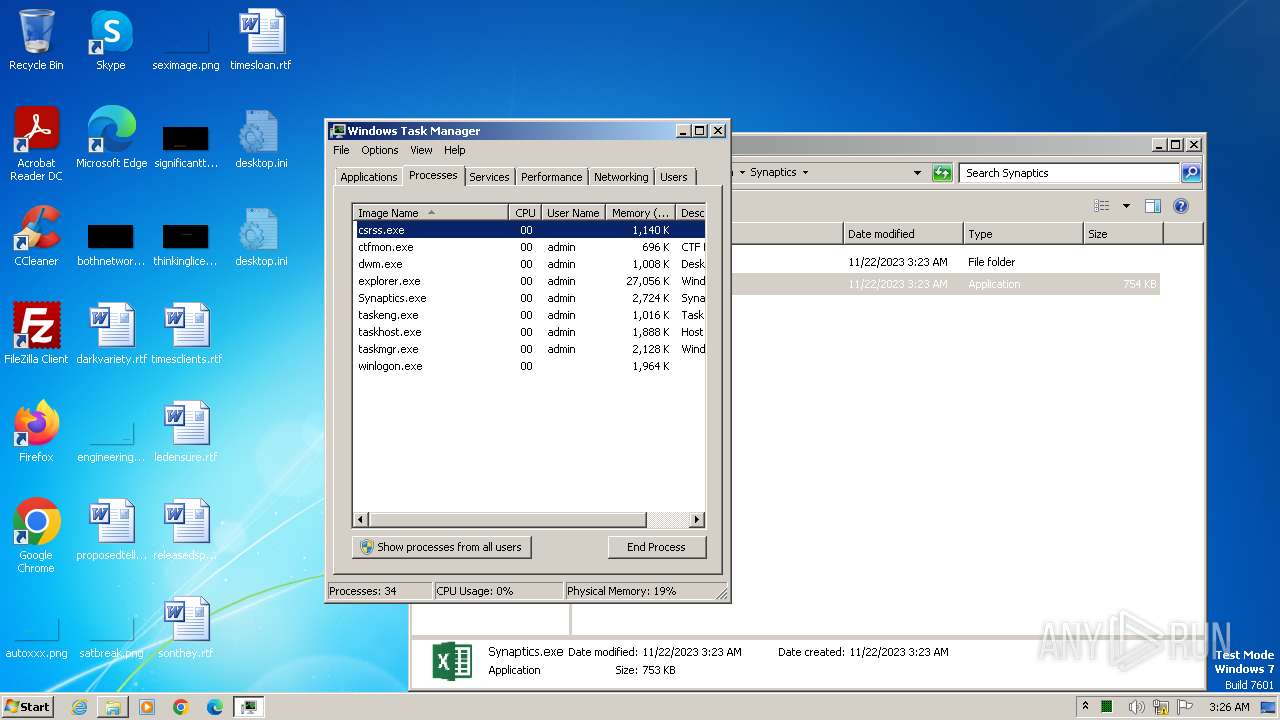Click the Start button
Viewport: 1280px width, 720px height.
[28, 707]
